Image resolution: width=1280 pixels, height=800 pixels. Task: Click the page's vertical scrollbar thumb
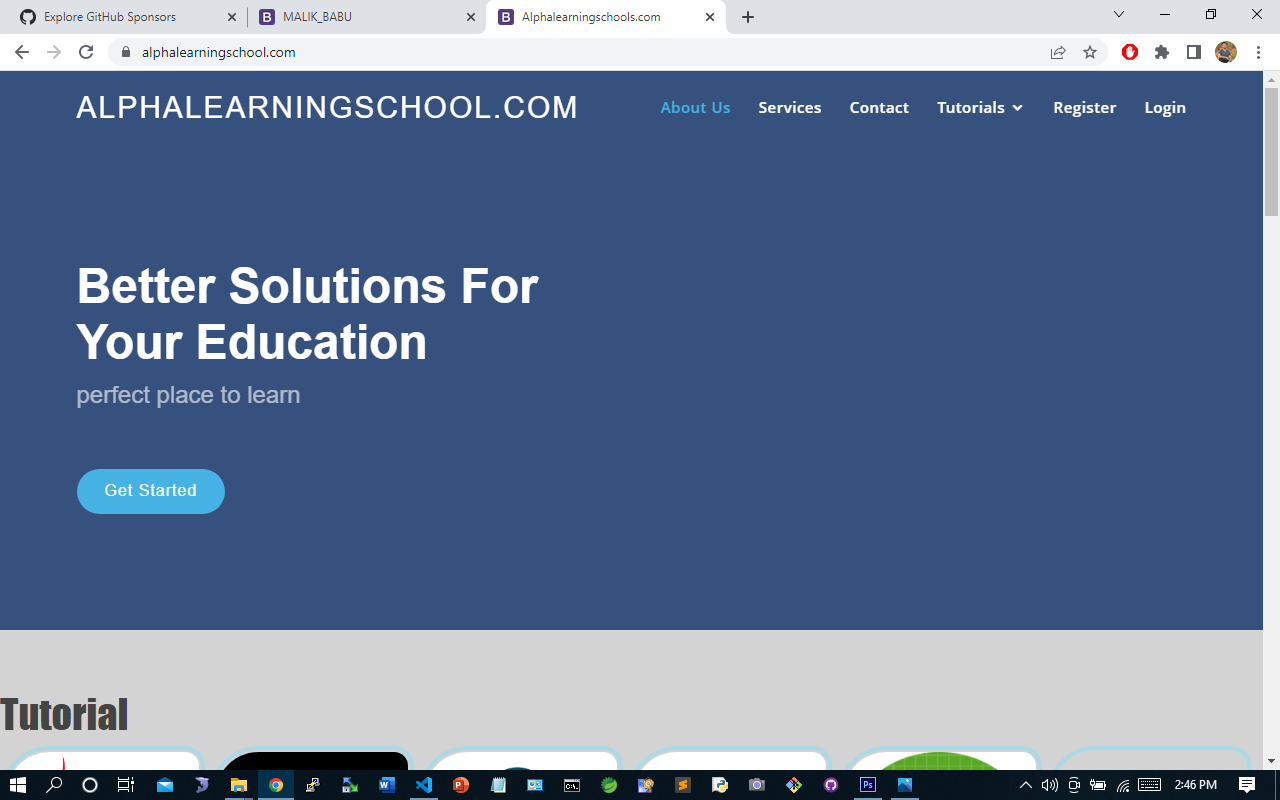[1271, 150]
